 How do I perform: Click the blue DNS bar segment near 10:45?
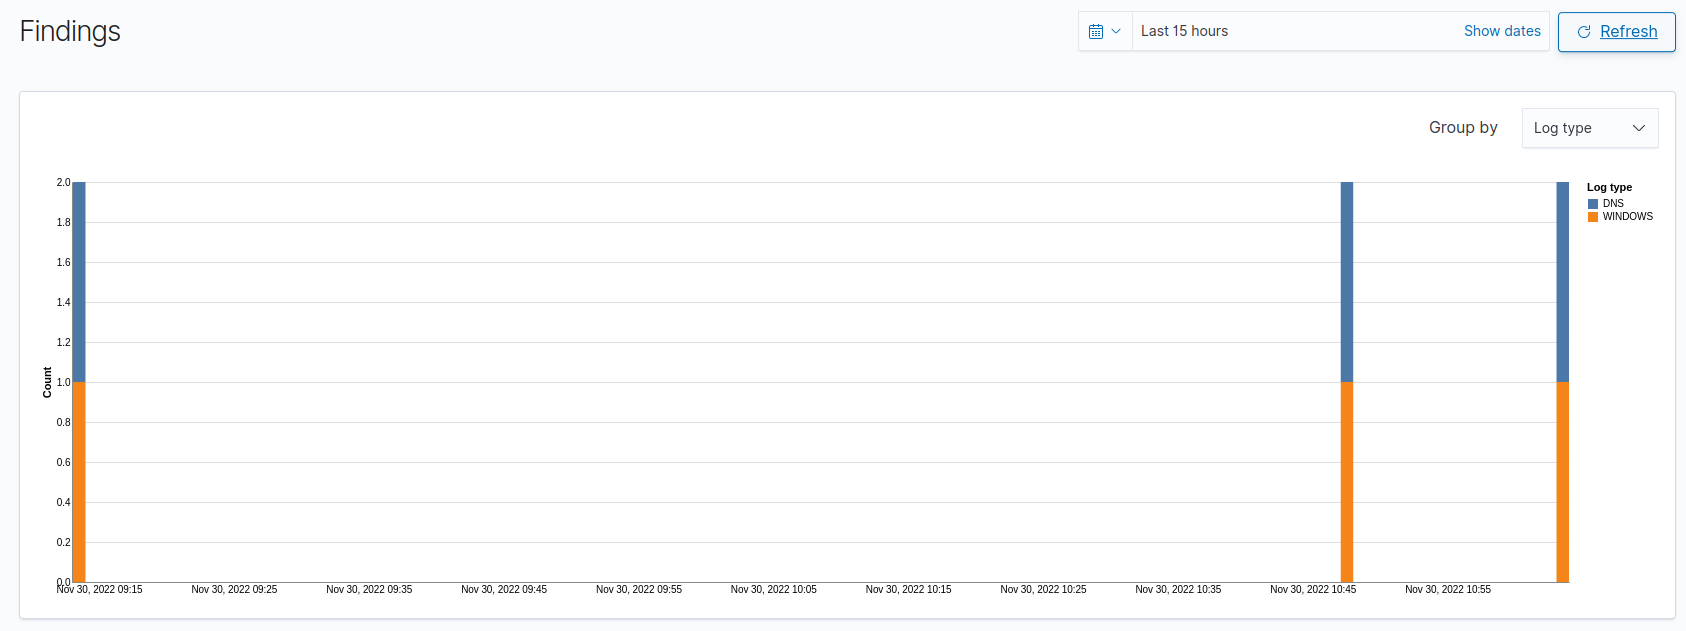(x=1347, y=282)
